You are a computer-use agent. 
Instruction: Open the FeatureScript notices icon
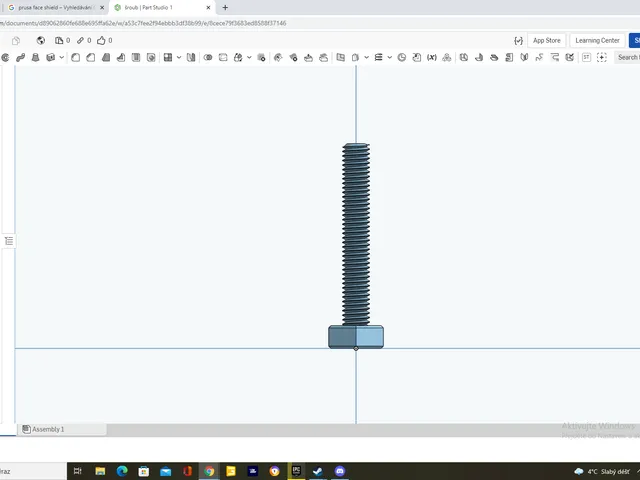(518, 40)
